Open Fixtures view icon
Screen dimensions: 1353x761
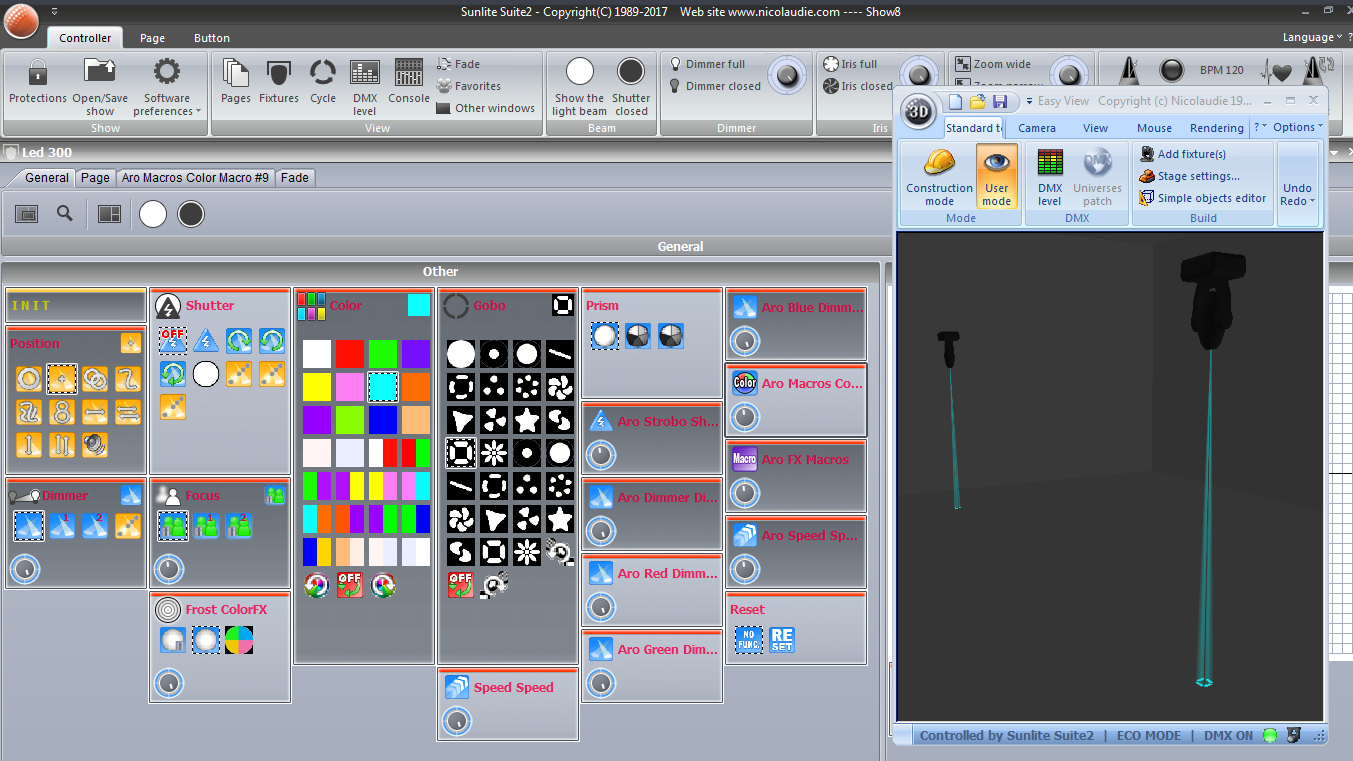coord(279,73)
